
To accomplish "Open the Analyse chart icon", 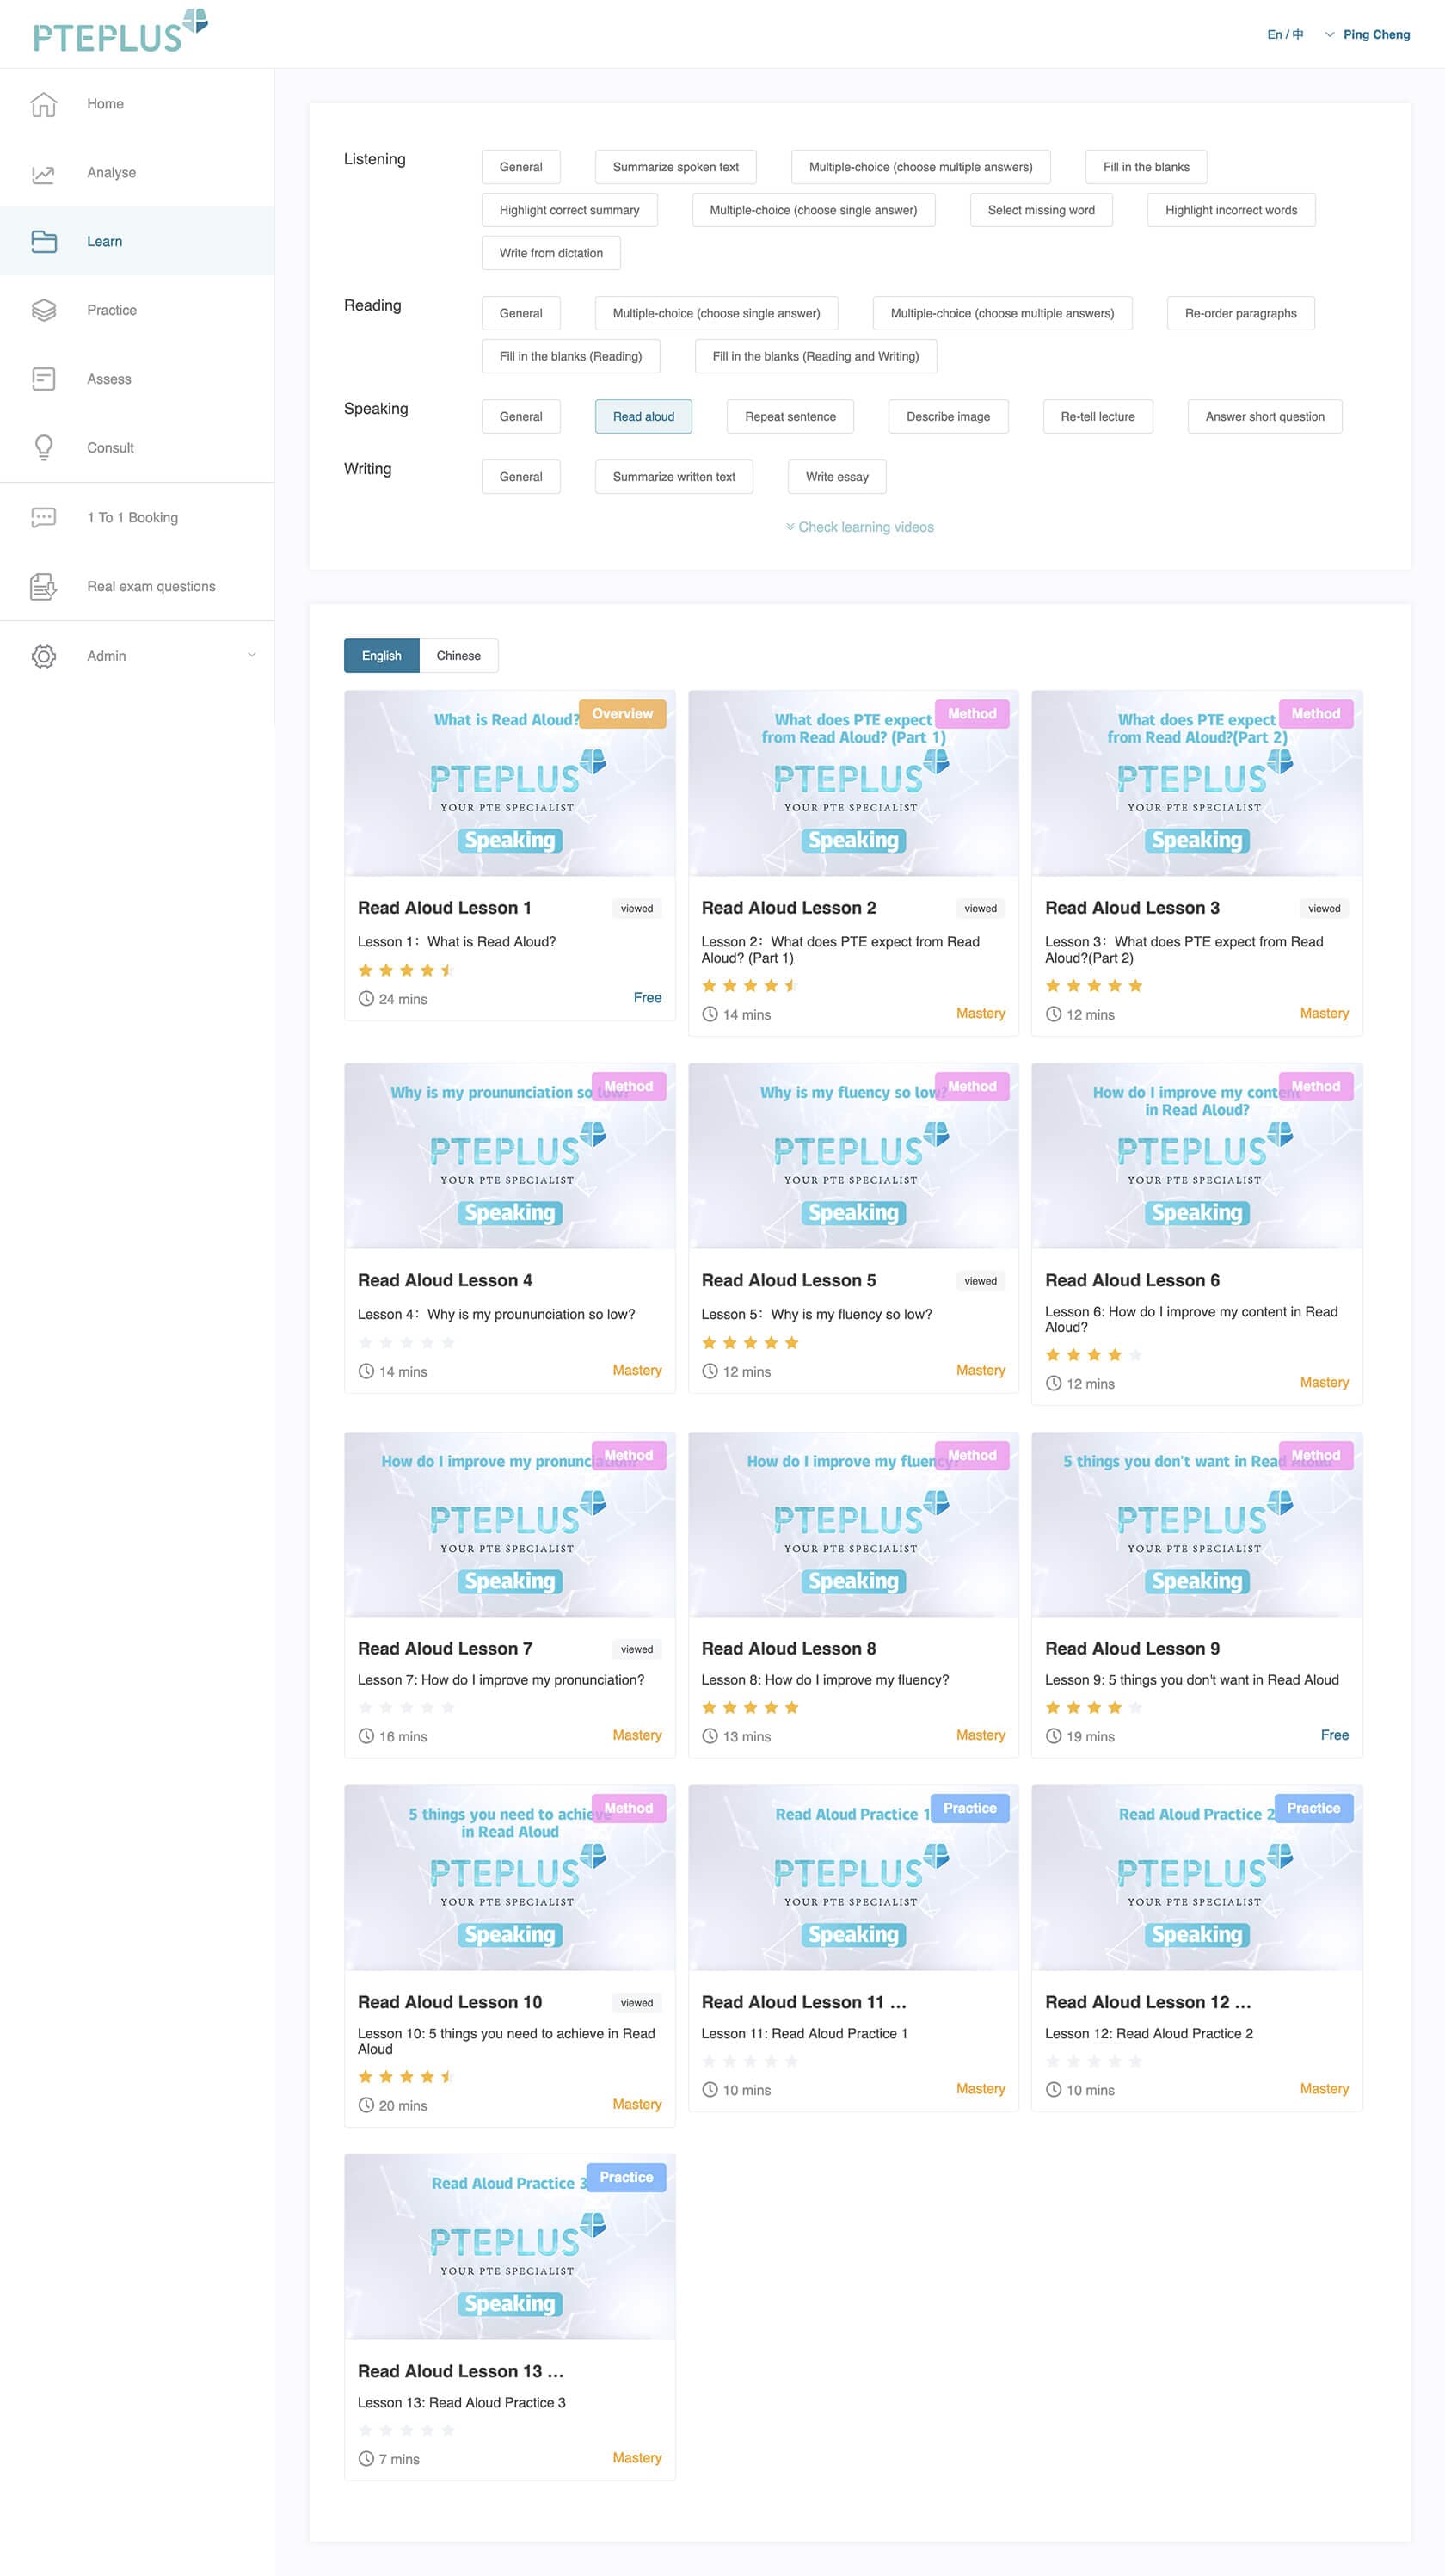I will tap(43, 173).
